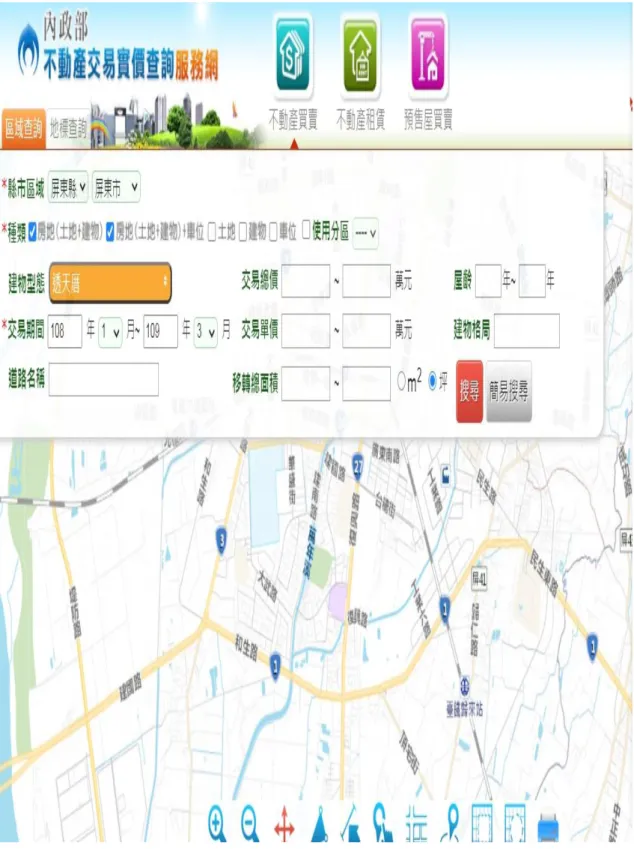Click the 屋齡 maximum years field
This screenshot has height=849, width=634.
point(532,280)
